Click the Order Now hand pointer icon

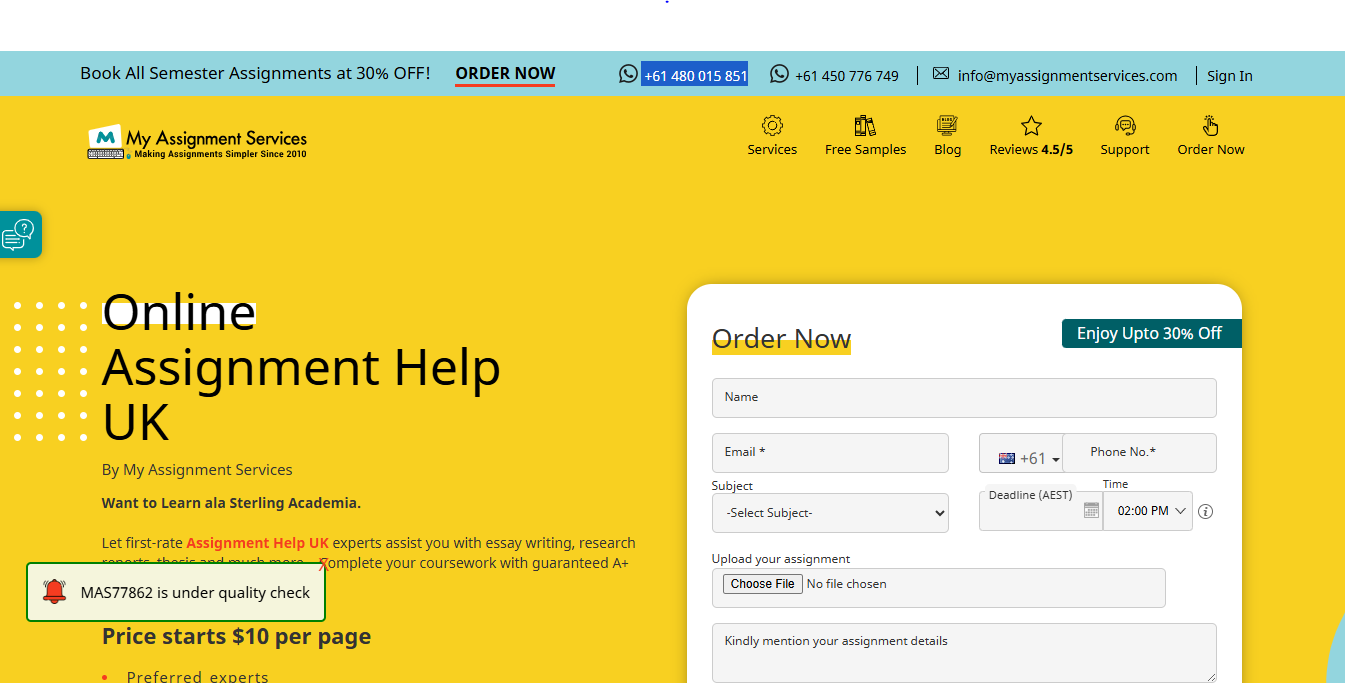point(1211,125)
